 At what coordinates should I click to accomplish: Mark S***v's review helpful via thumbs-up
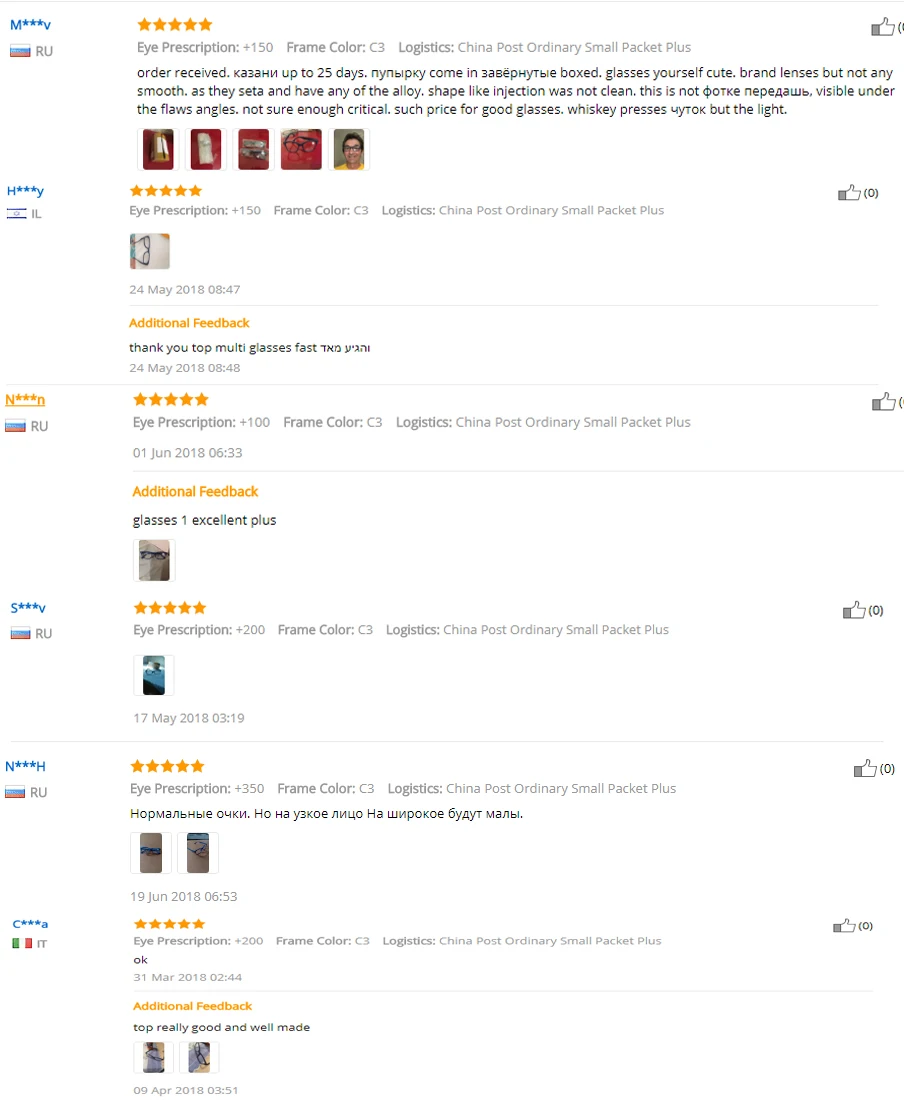pyautogui.click(x=854, y=610)
